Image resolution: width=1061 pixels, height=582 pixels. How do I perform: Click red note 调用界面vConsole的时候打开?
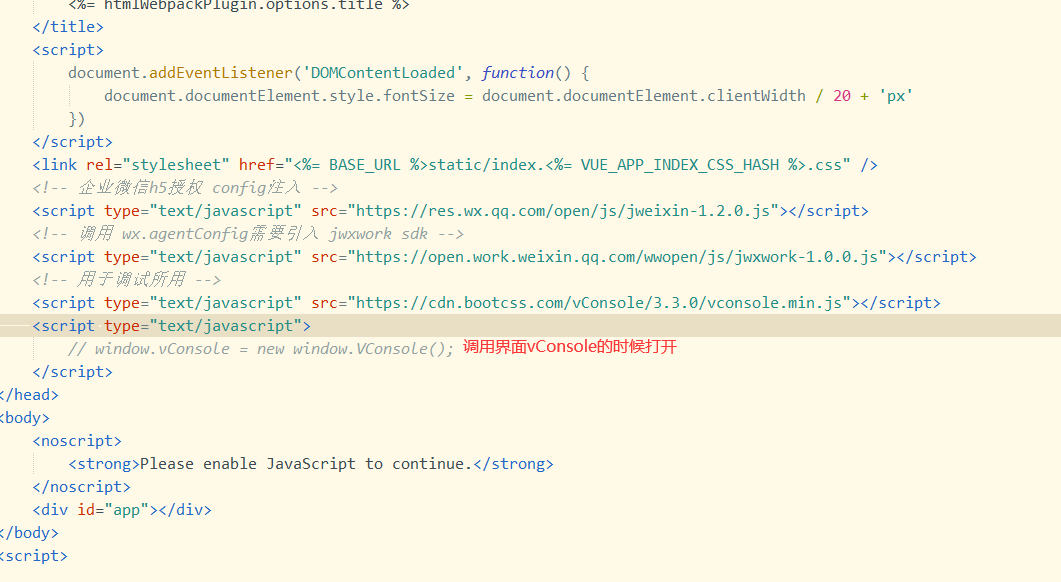[570, 347]
